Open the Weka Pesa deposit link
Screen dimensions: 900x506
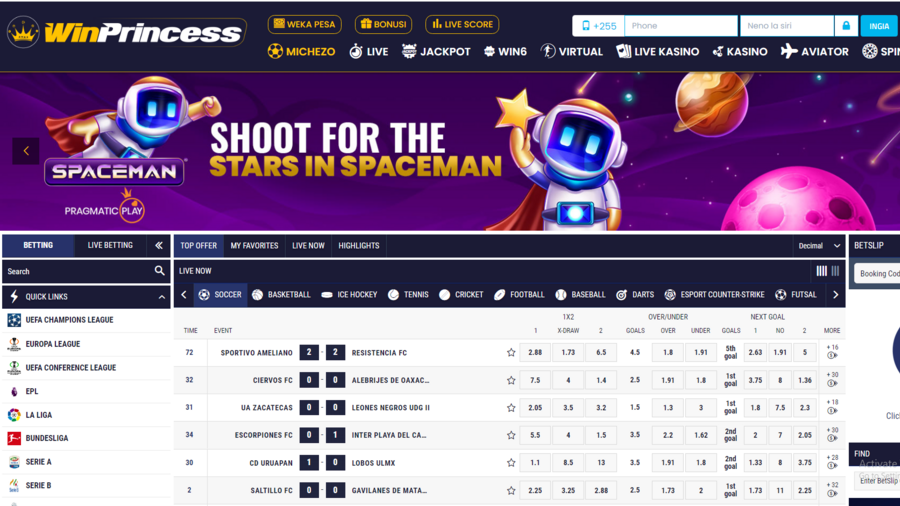pyautogui.click(x=304, y=24)
